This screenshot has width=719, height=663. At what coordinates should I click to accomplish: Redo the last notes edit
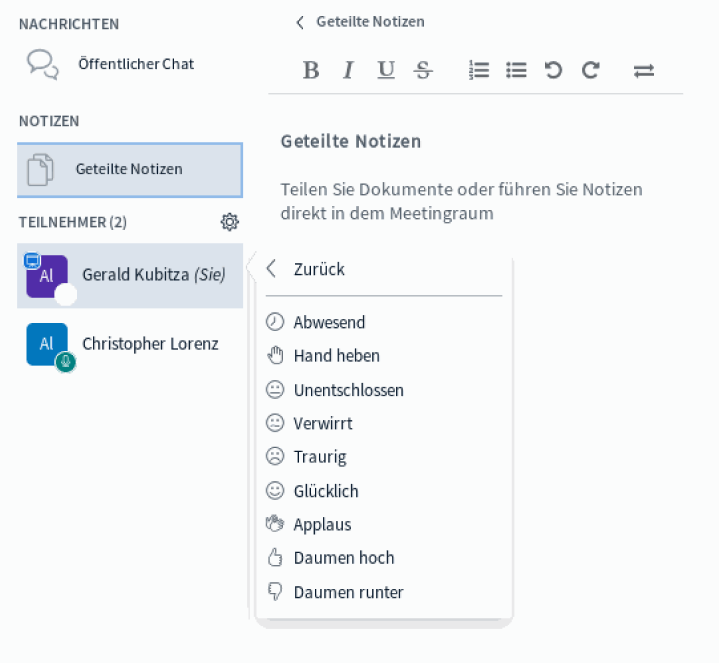591,70
